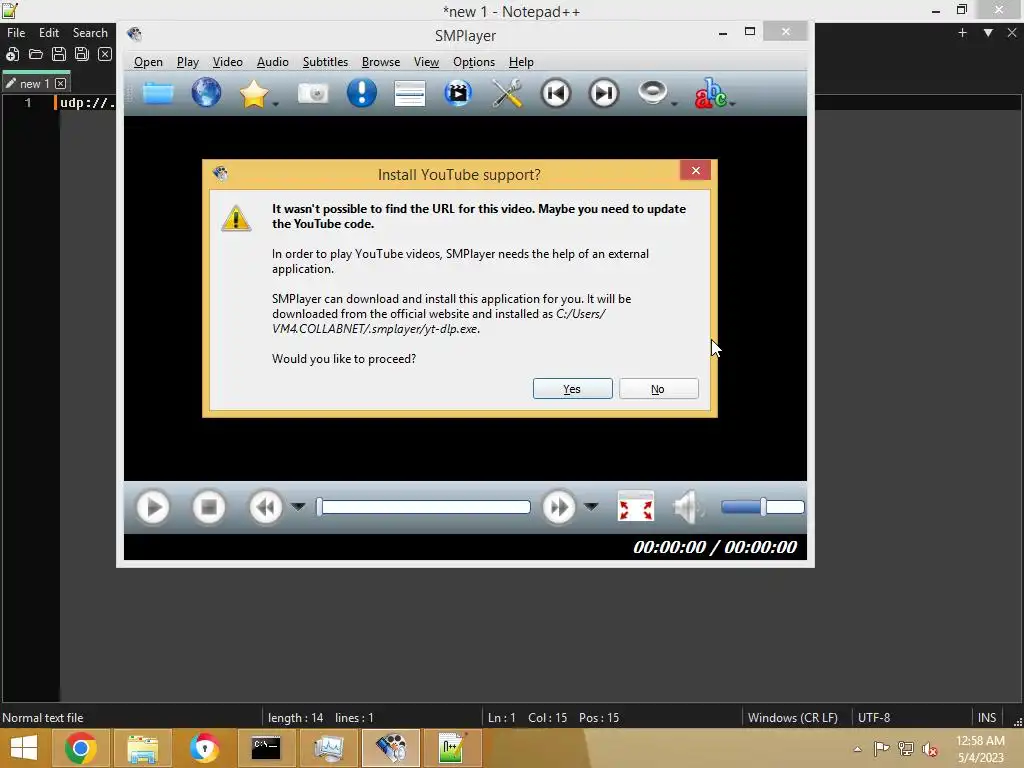The image size is (1024, 768).
Task: Click the plus icon in Notepad++ top right
Action: tap(963, 33)
